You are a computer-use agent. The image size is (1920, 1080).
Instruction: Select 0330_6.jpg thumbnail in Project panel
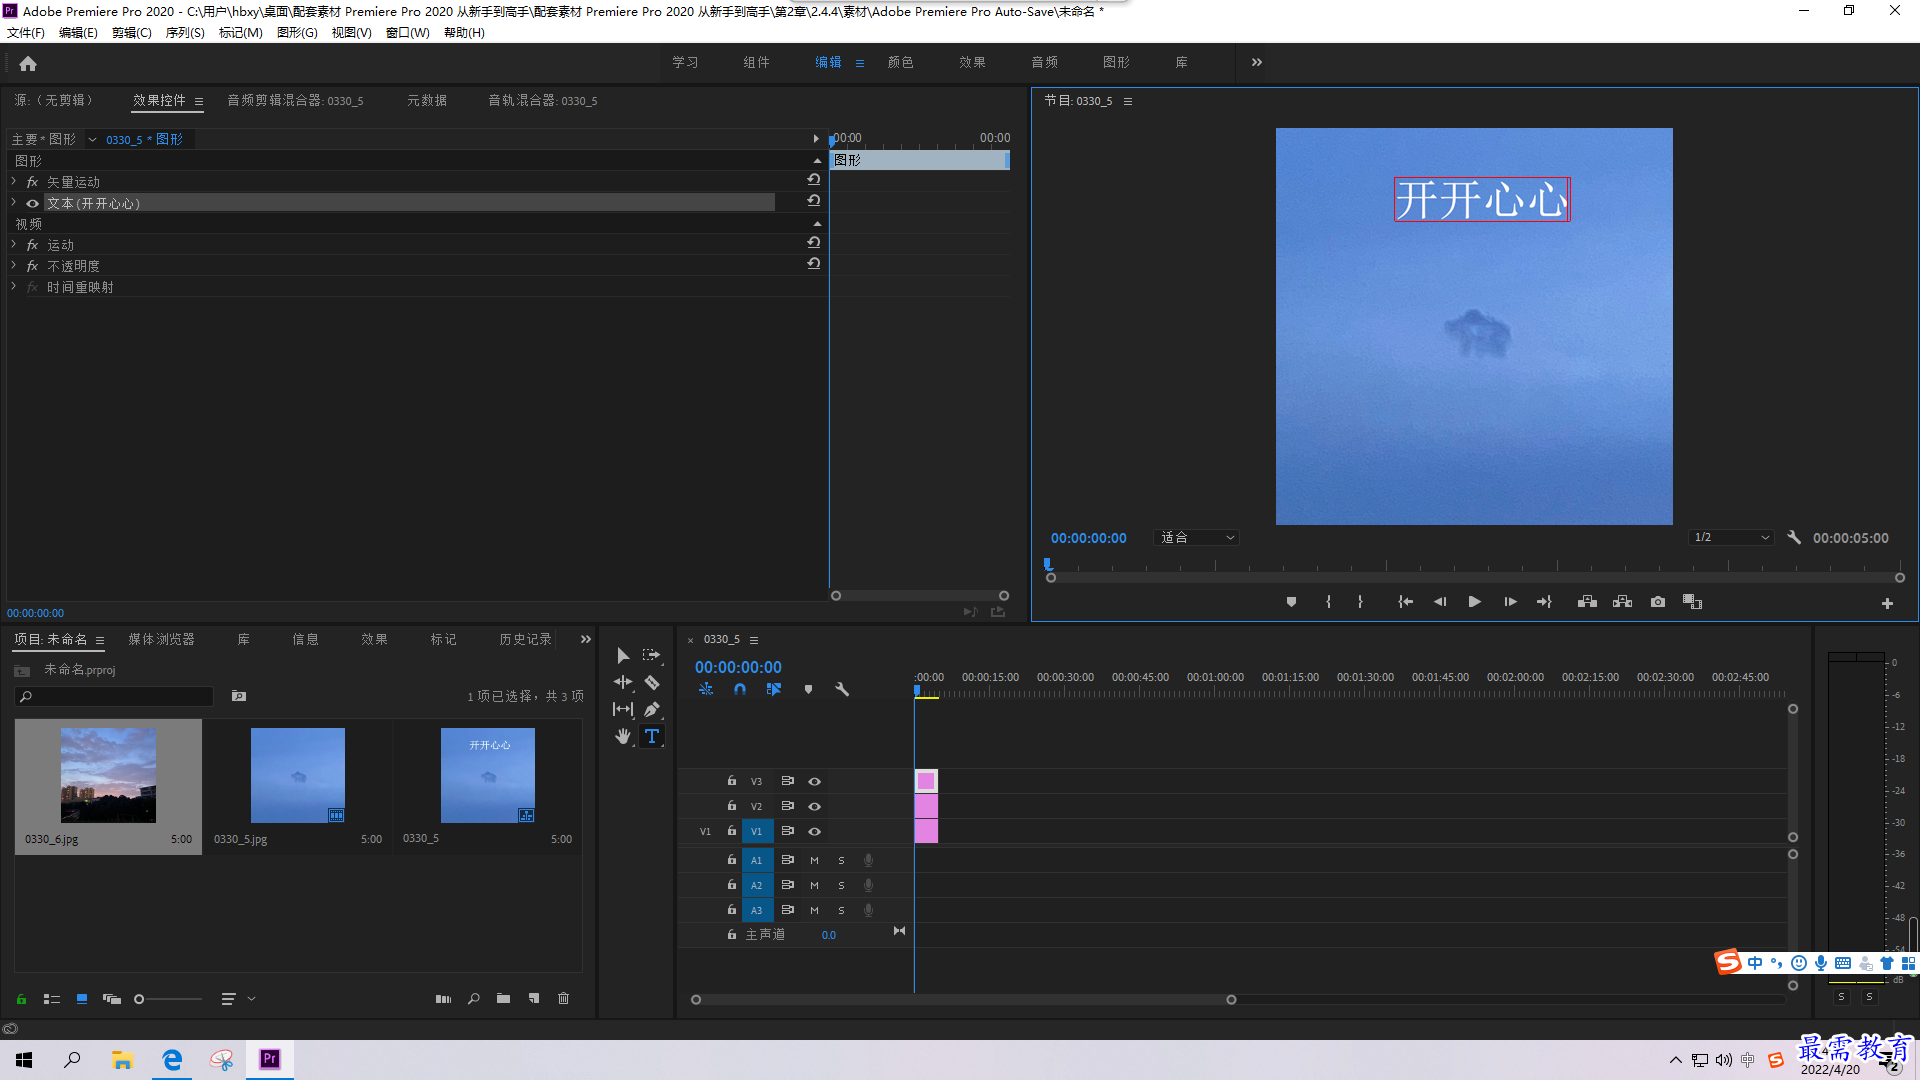(108, 775)
